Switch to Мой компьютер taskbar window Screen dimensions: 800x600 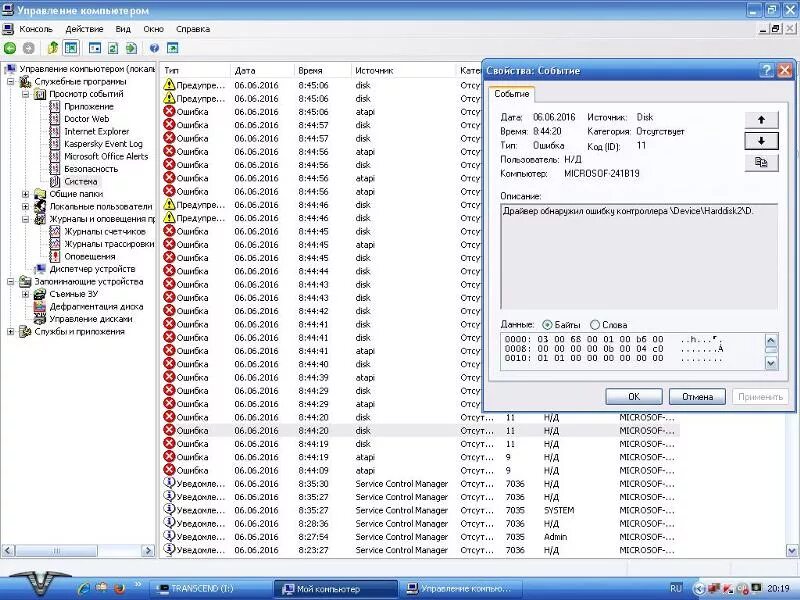point(336,588)
